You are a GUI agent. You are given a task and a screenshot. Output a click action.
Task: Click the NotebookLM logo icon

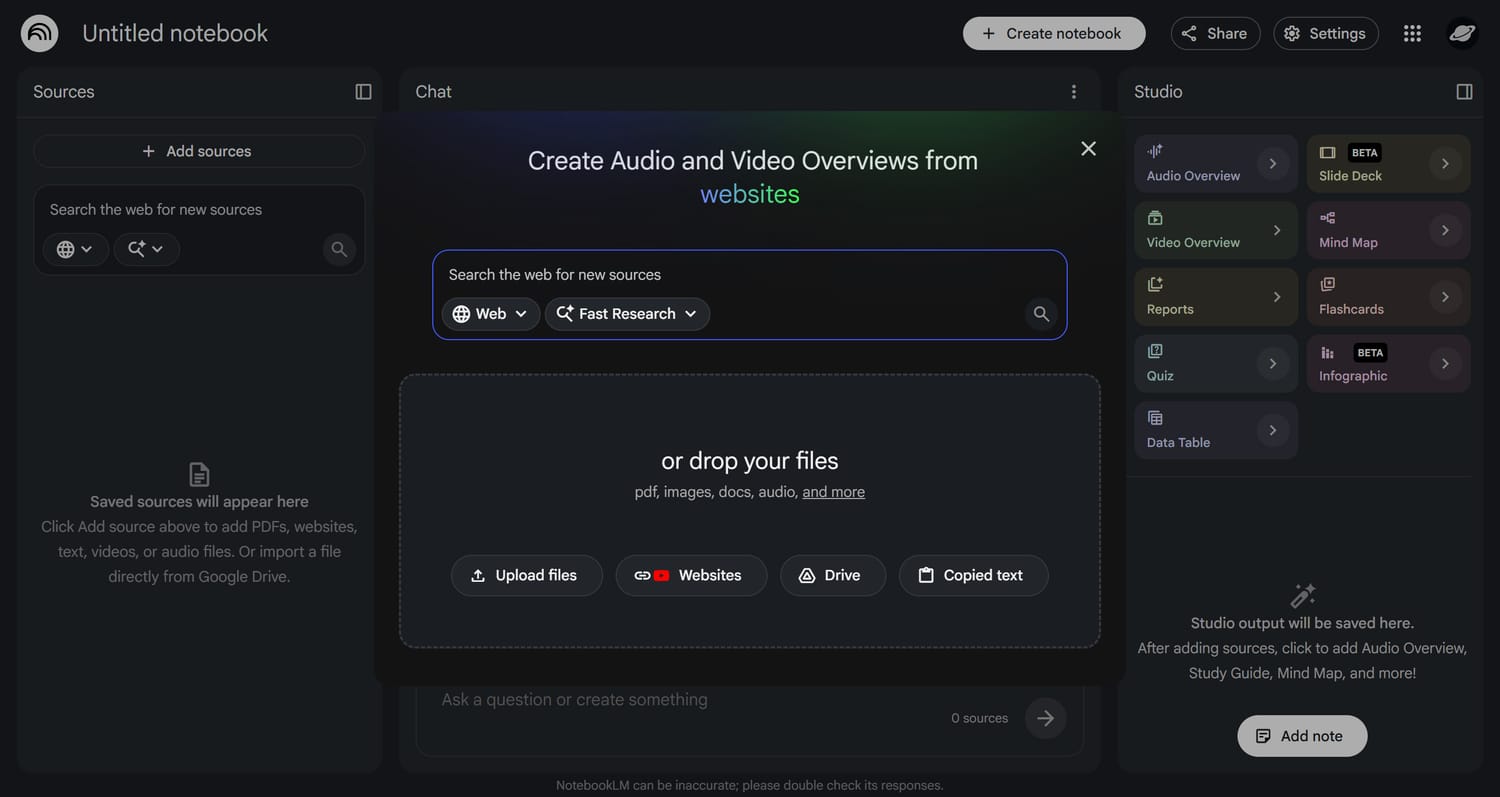39,33
